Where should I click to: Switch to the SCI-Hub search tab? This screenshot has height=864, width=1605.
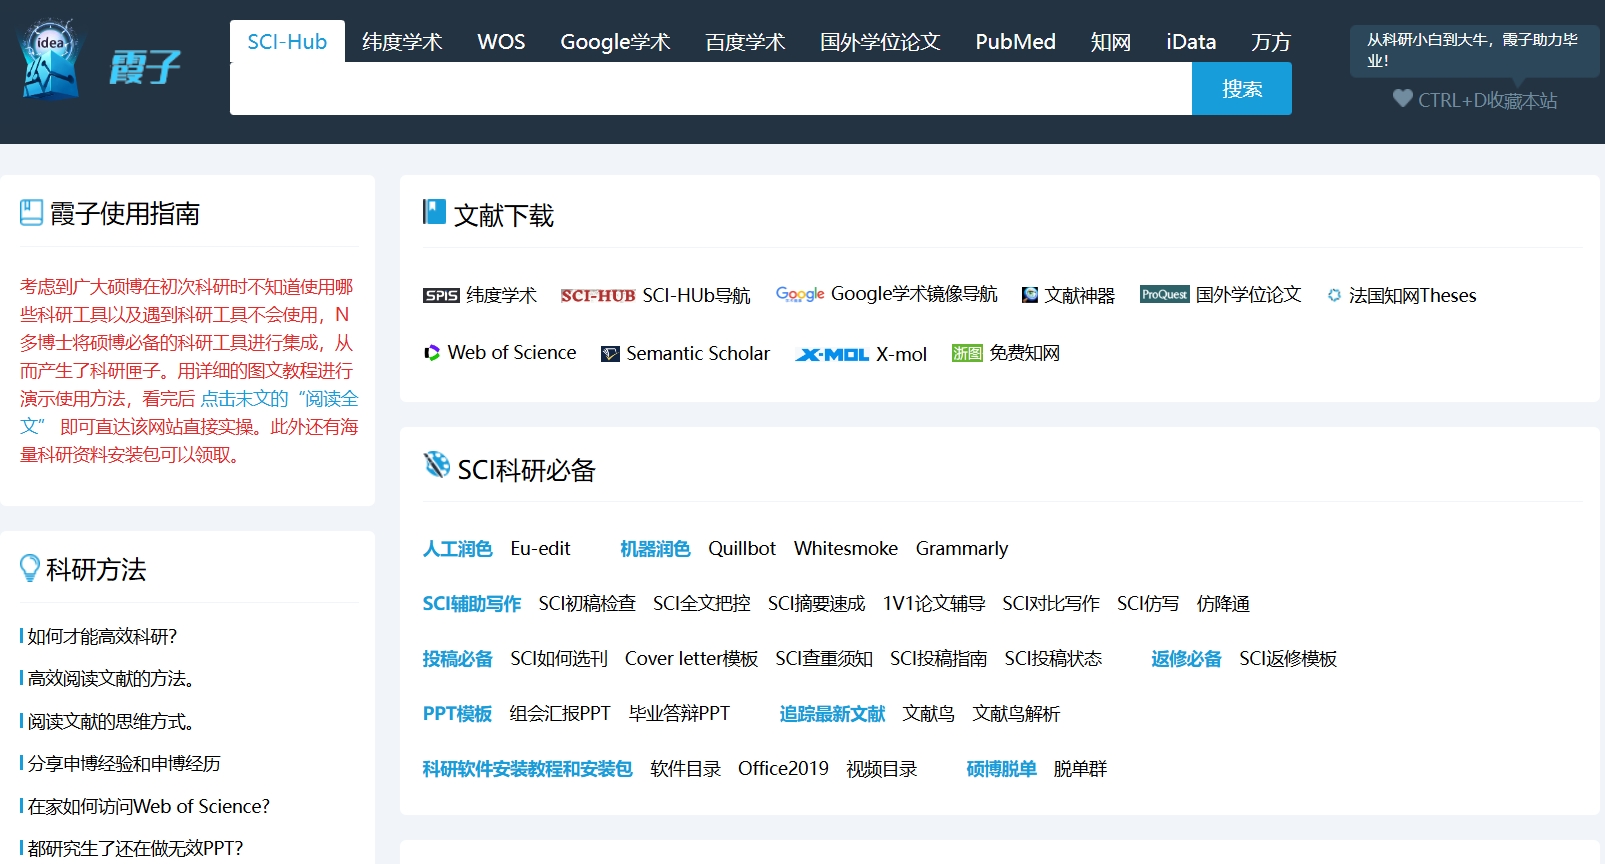[x=287, y=41]
